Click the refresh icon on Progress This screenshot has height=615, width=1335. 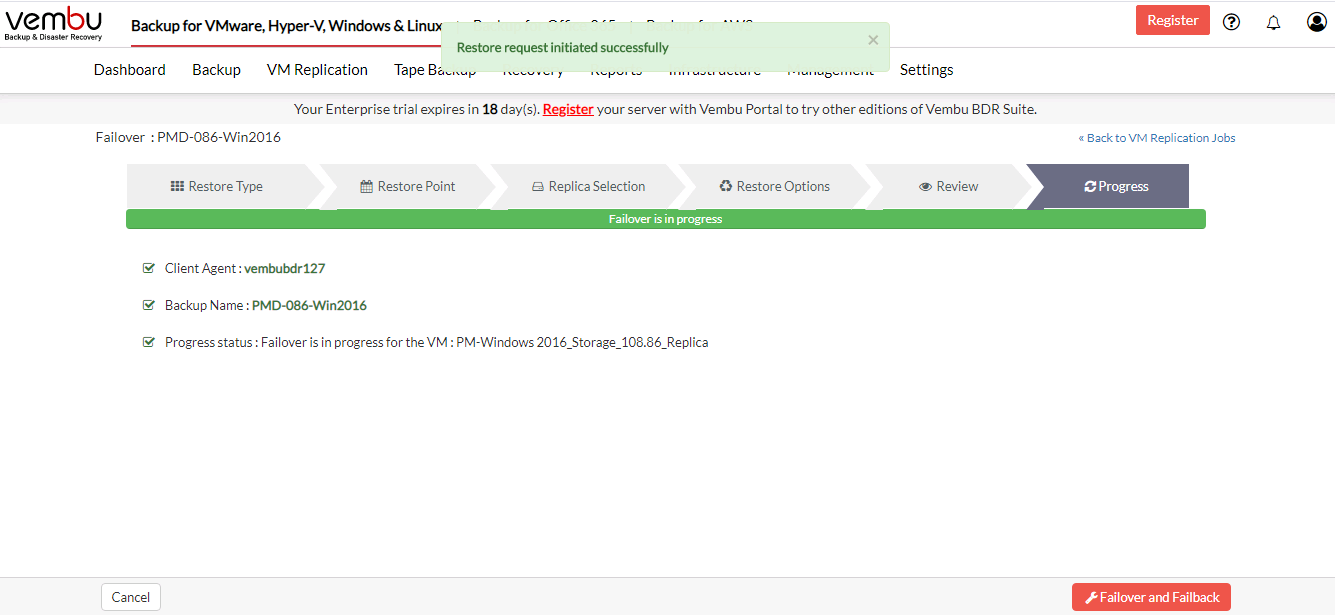point(1090,186)
